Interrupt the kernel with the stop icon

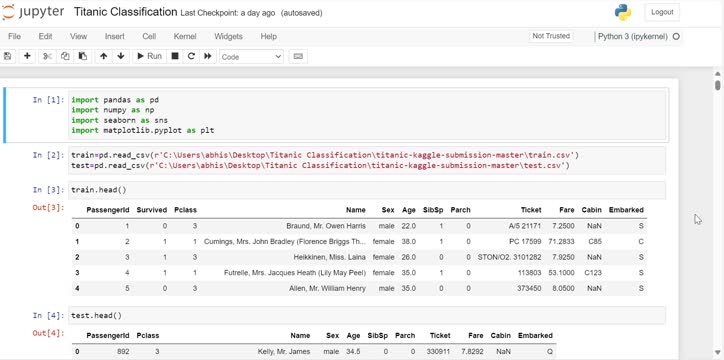point(175,56)
